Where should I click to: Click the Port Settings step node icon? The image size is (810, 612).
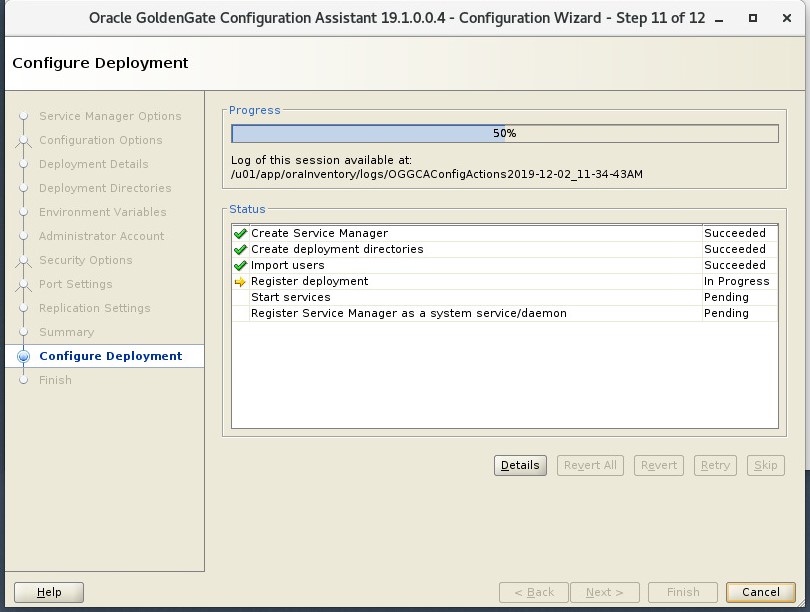coord(23,285)
